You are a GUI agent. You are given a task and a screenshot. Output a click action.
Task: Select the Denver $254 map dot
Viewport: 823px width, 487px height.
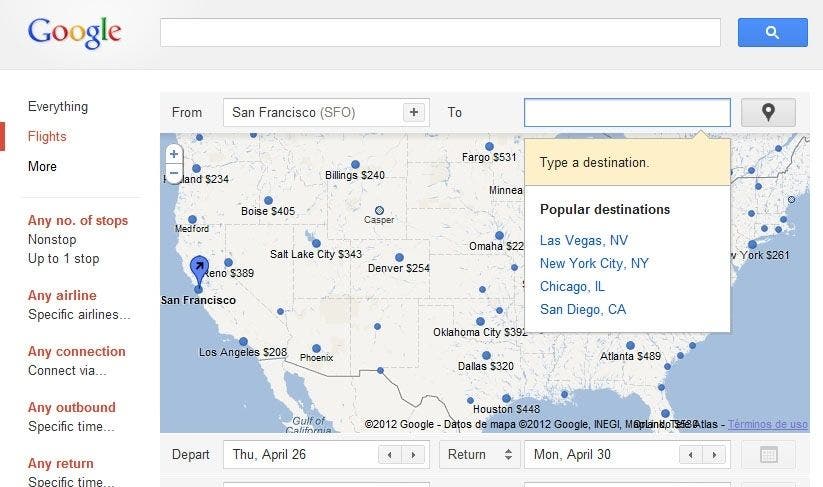[399, 258]
